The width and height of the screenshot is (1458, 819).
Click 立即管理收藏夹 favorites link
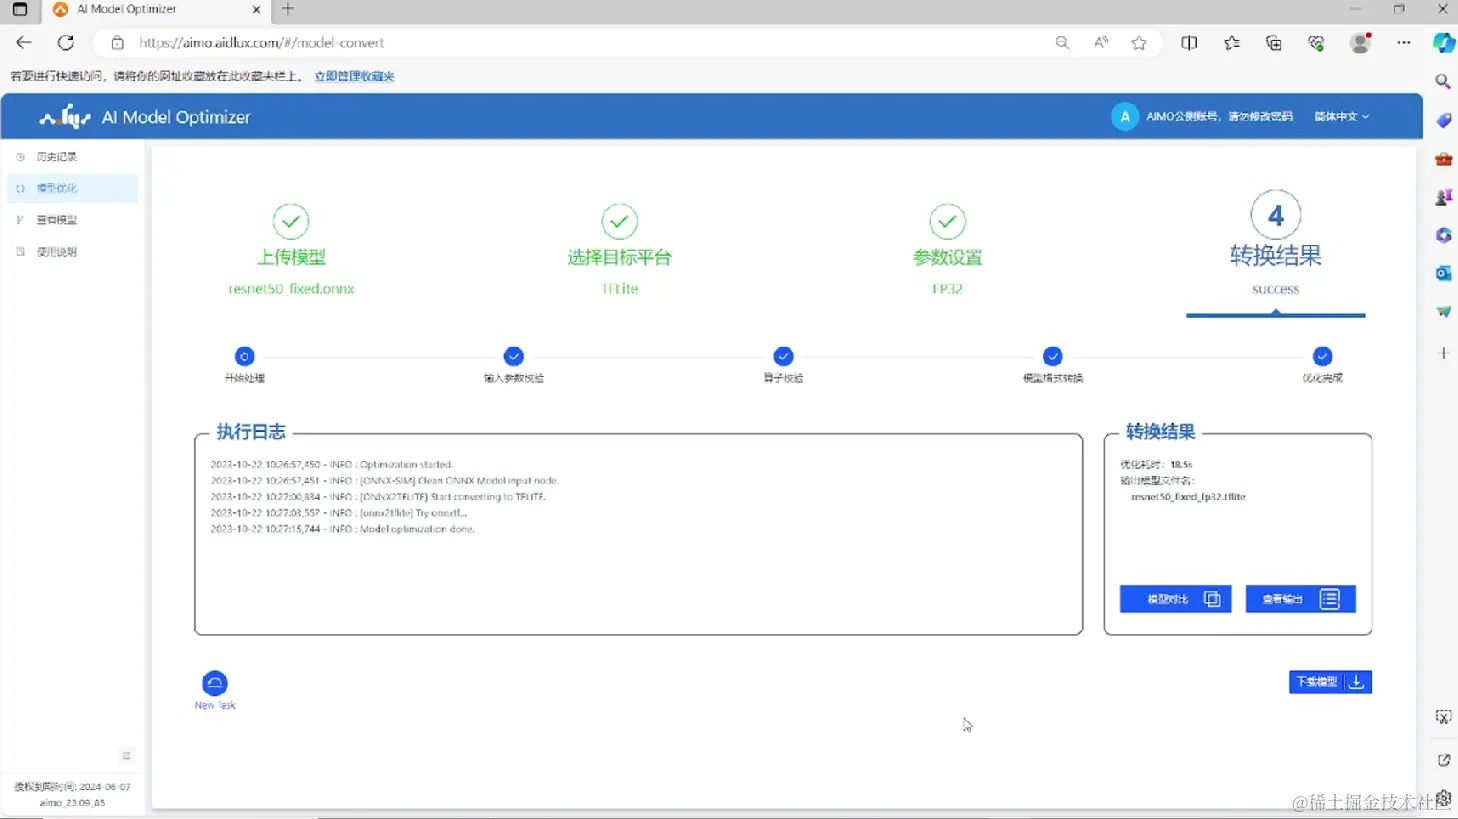point(354,76)
